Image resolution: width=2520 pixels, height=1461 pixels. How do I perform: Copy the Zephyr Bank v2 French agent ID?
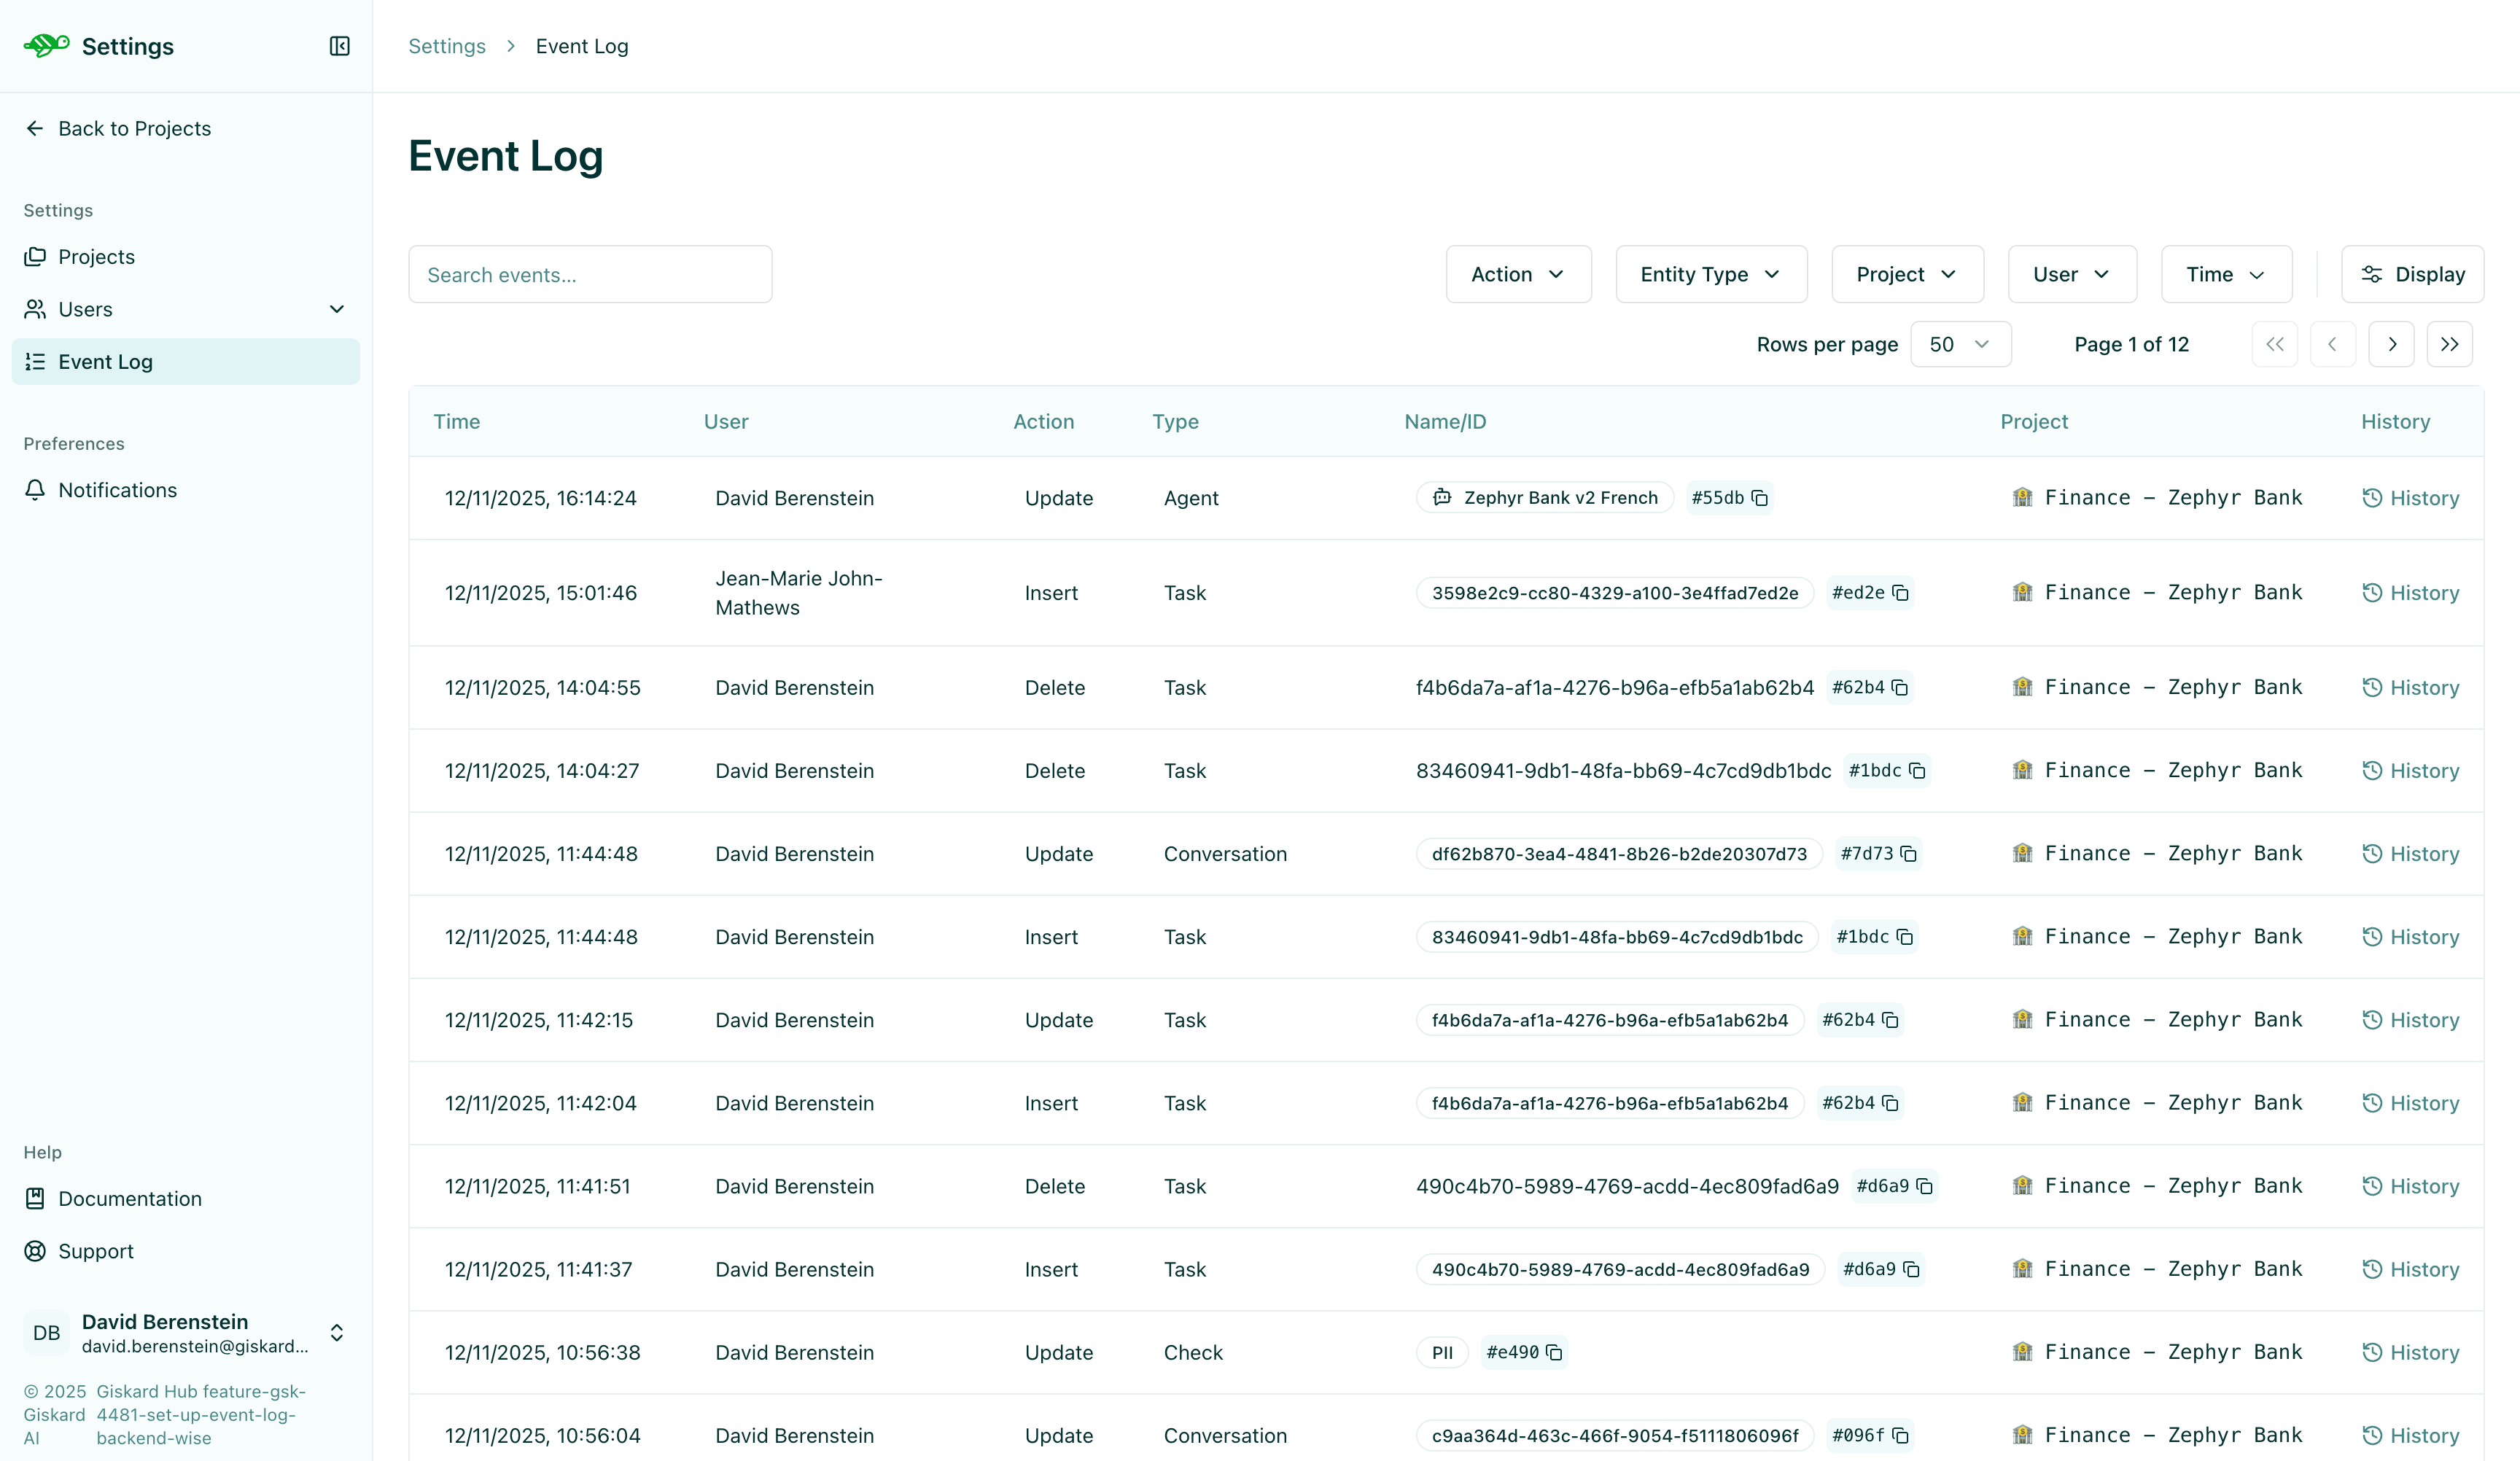(1759, 497)
